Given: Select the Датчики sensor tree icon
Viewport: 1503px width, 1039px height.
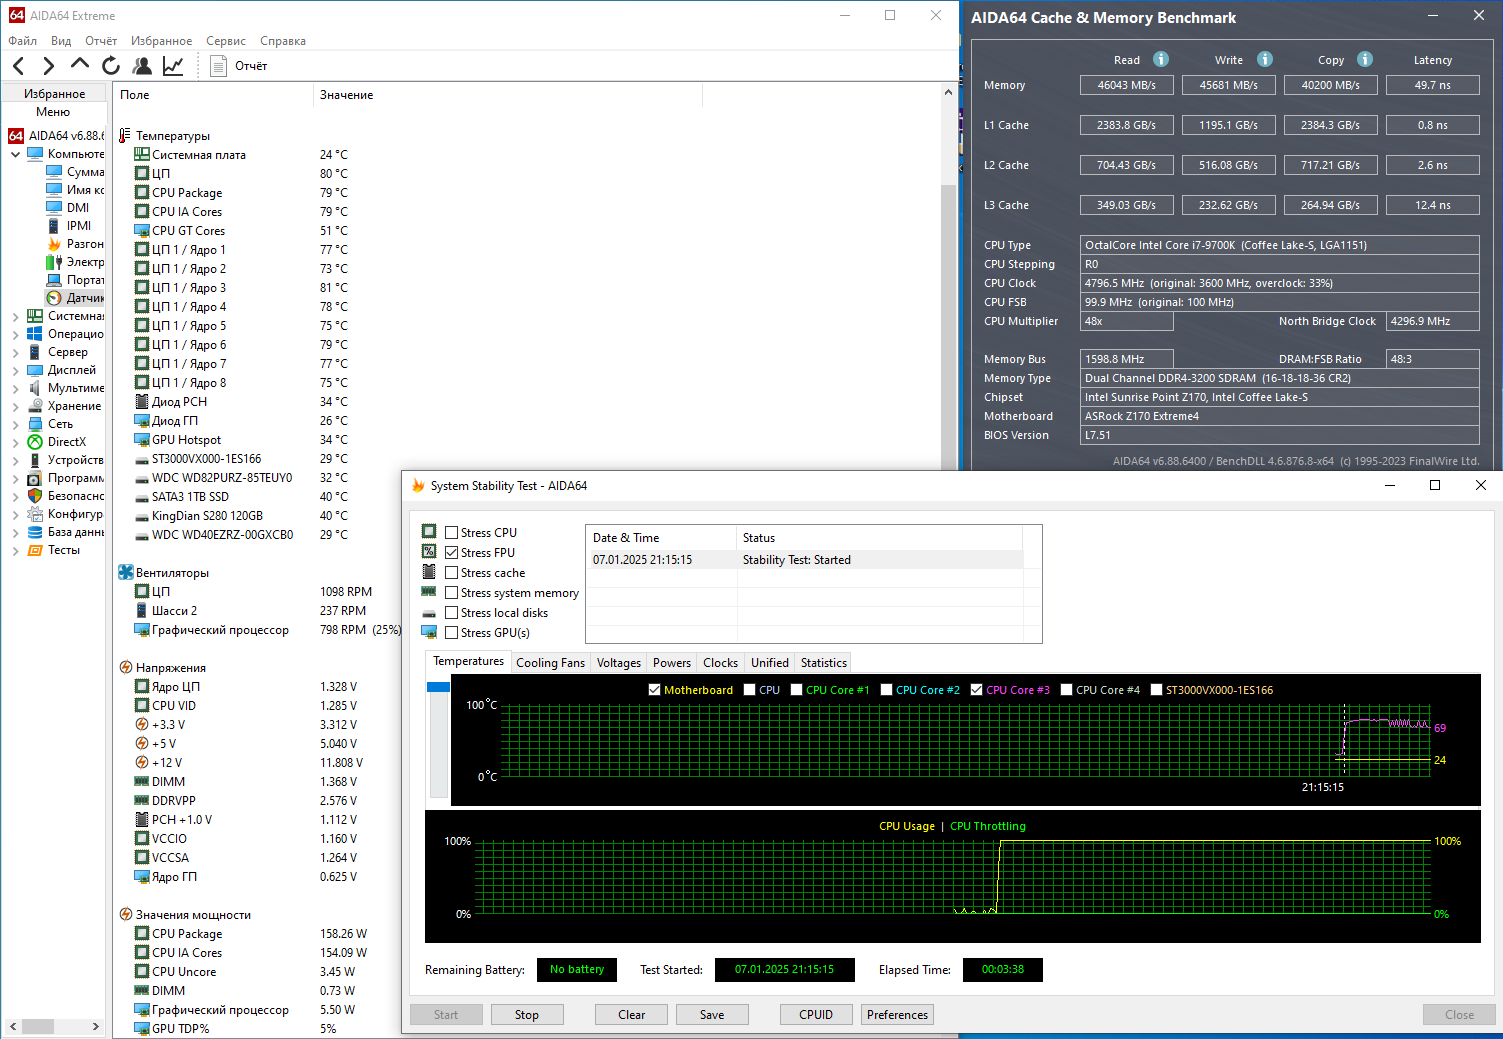Looking at the screenshot, I should point(54,298).
